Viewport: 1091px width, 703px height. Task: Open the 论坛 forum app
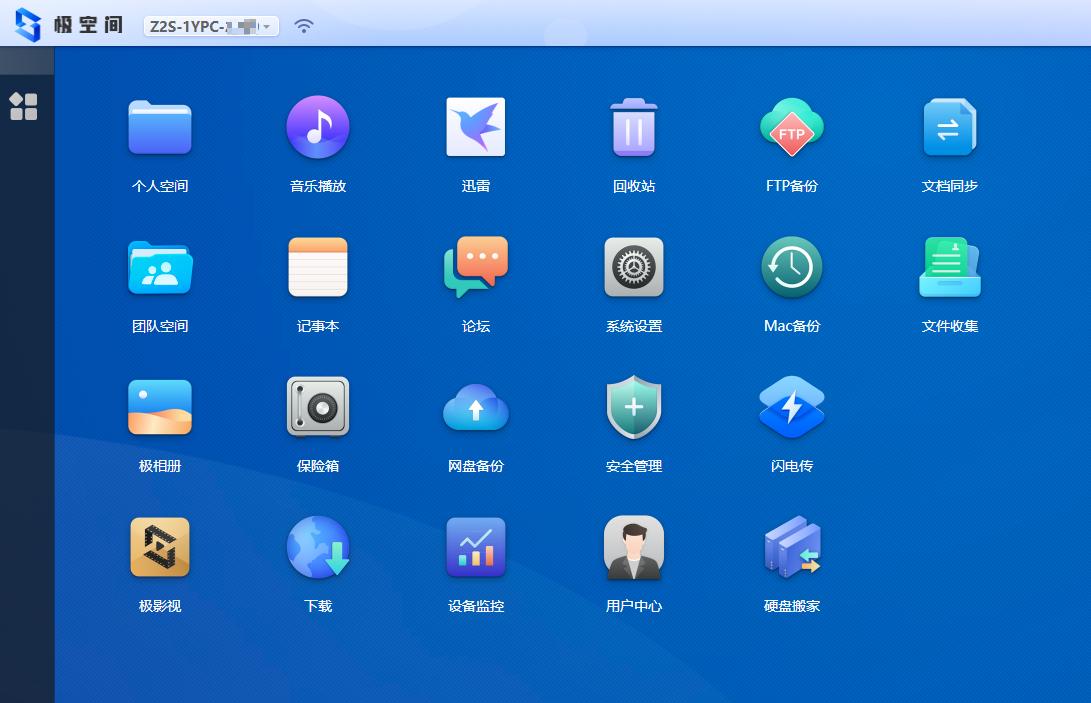pyautogui.click(x=476, y=268)
